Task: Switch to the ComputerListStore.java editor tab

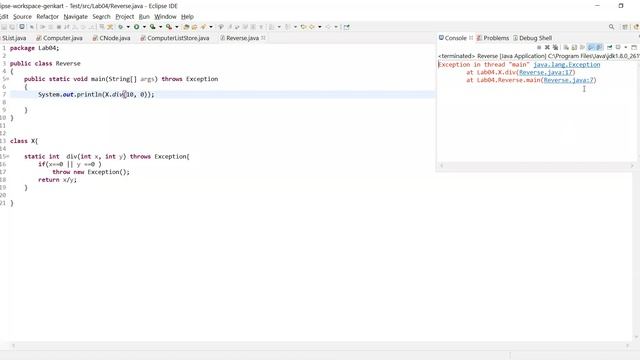Action: [x=175, y=38]
